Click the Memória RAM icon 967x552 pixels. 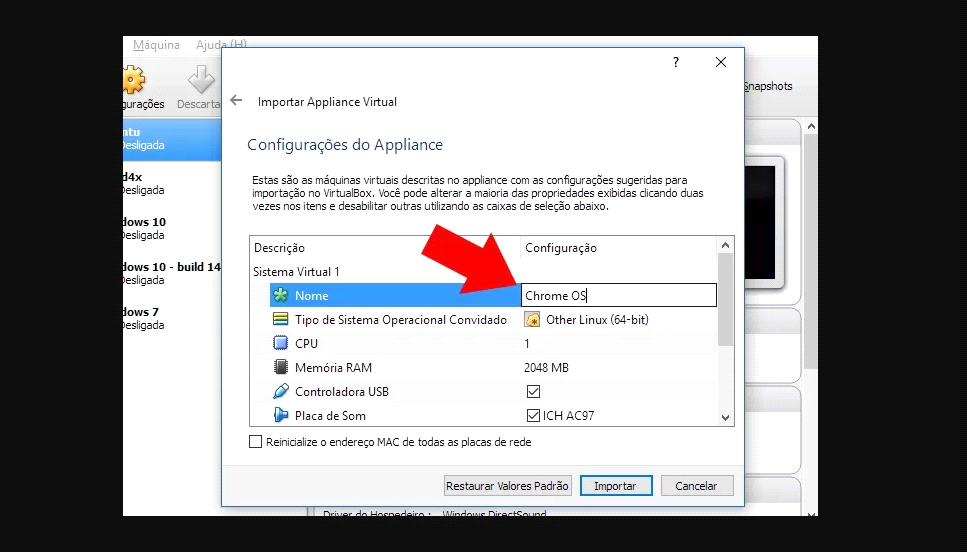coord(281,367)
